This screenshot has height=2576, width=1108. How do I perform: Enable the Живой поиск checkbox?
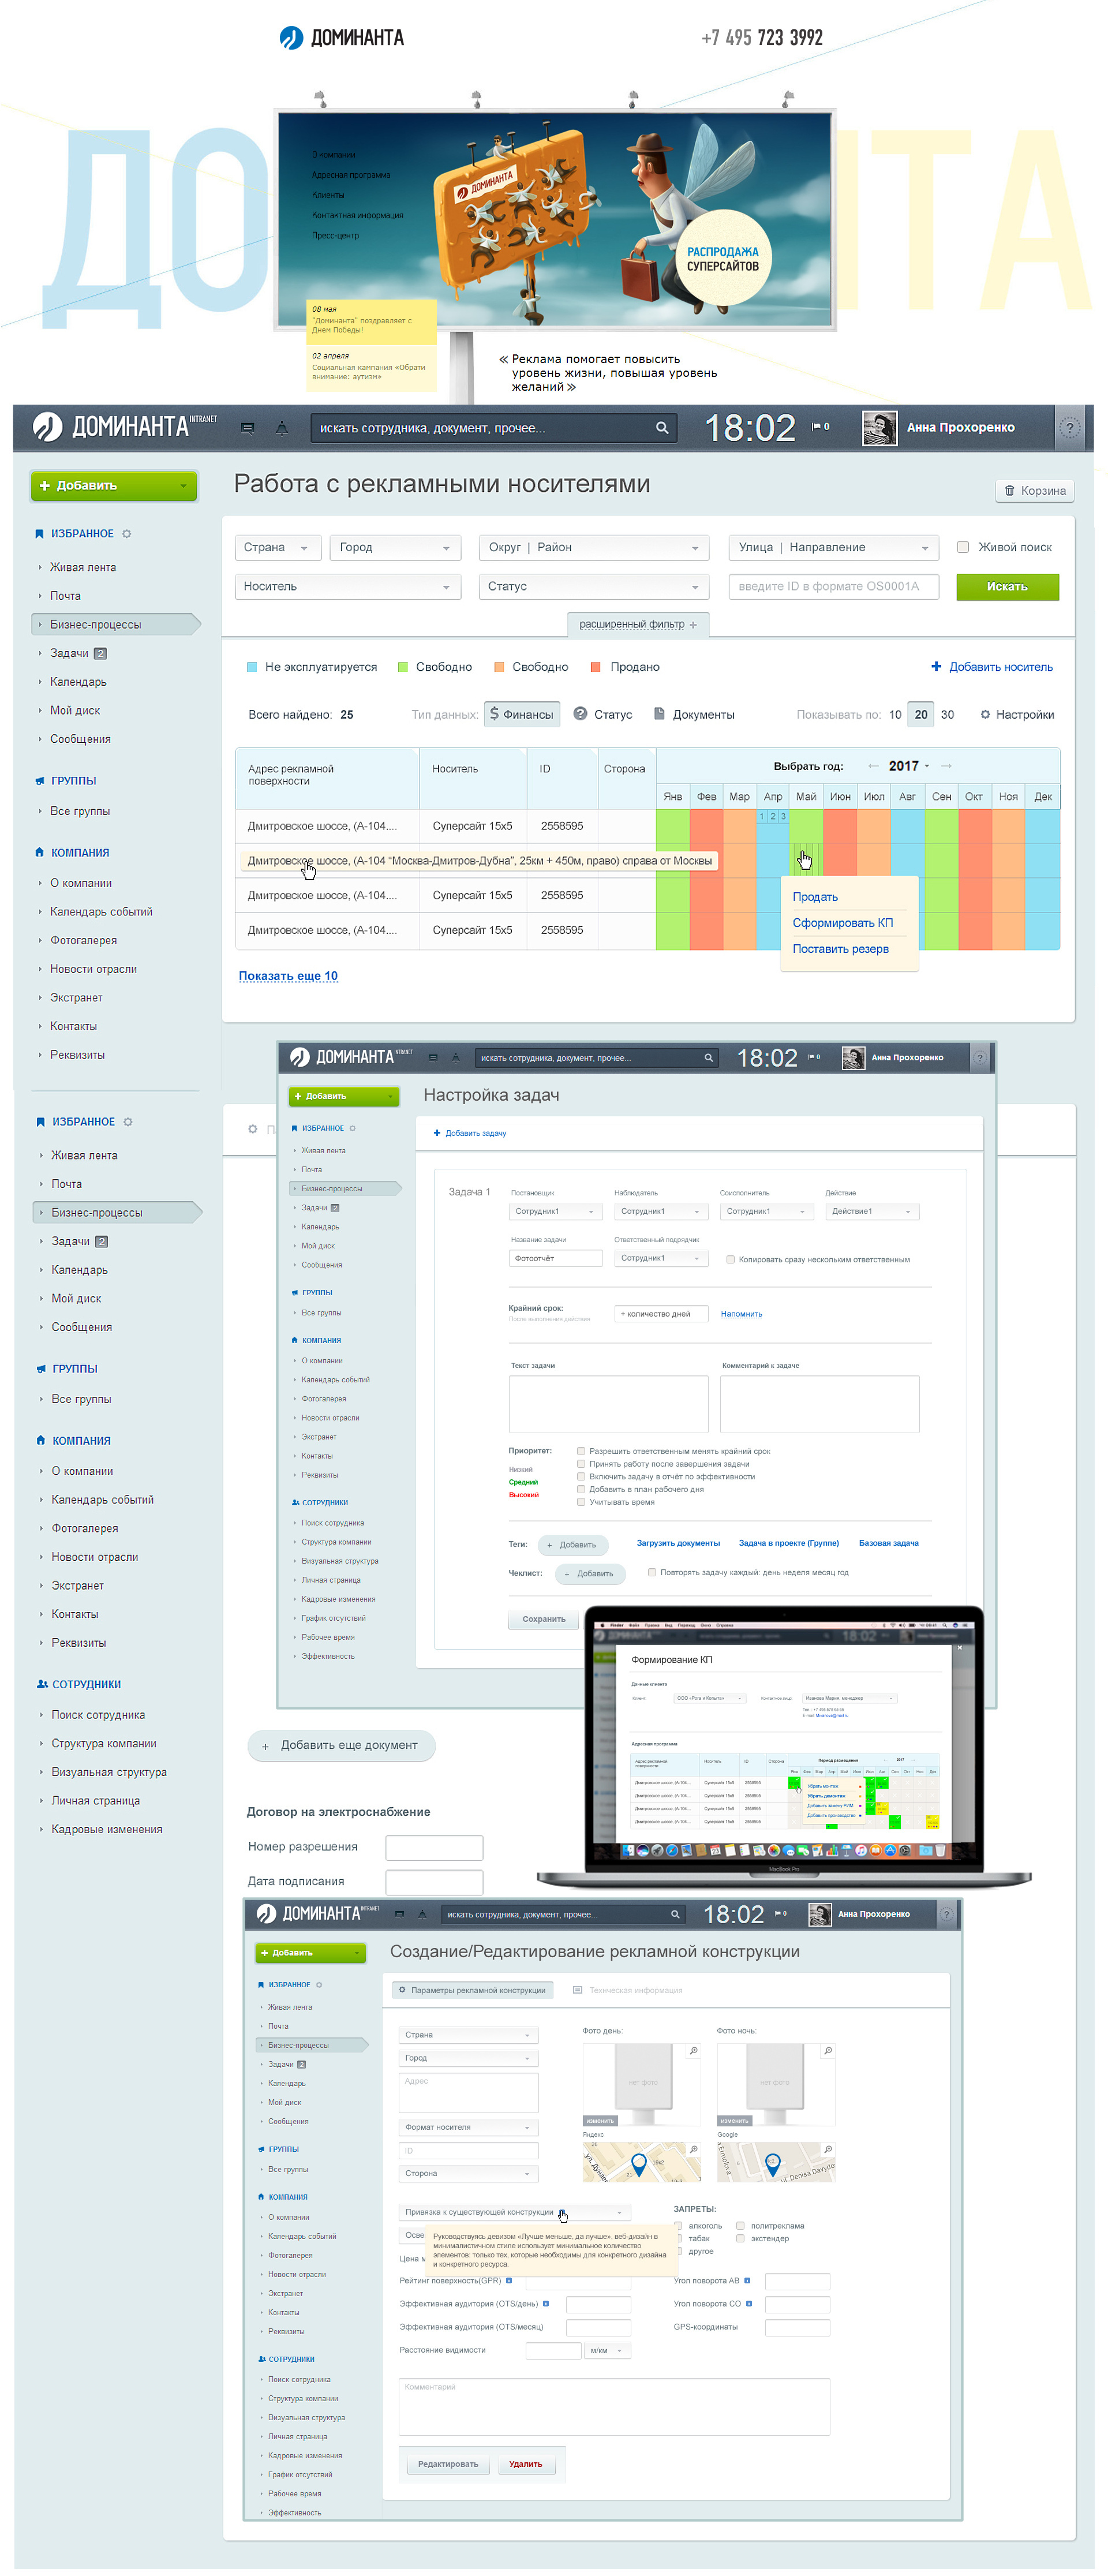click(963, 547)
